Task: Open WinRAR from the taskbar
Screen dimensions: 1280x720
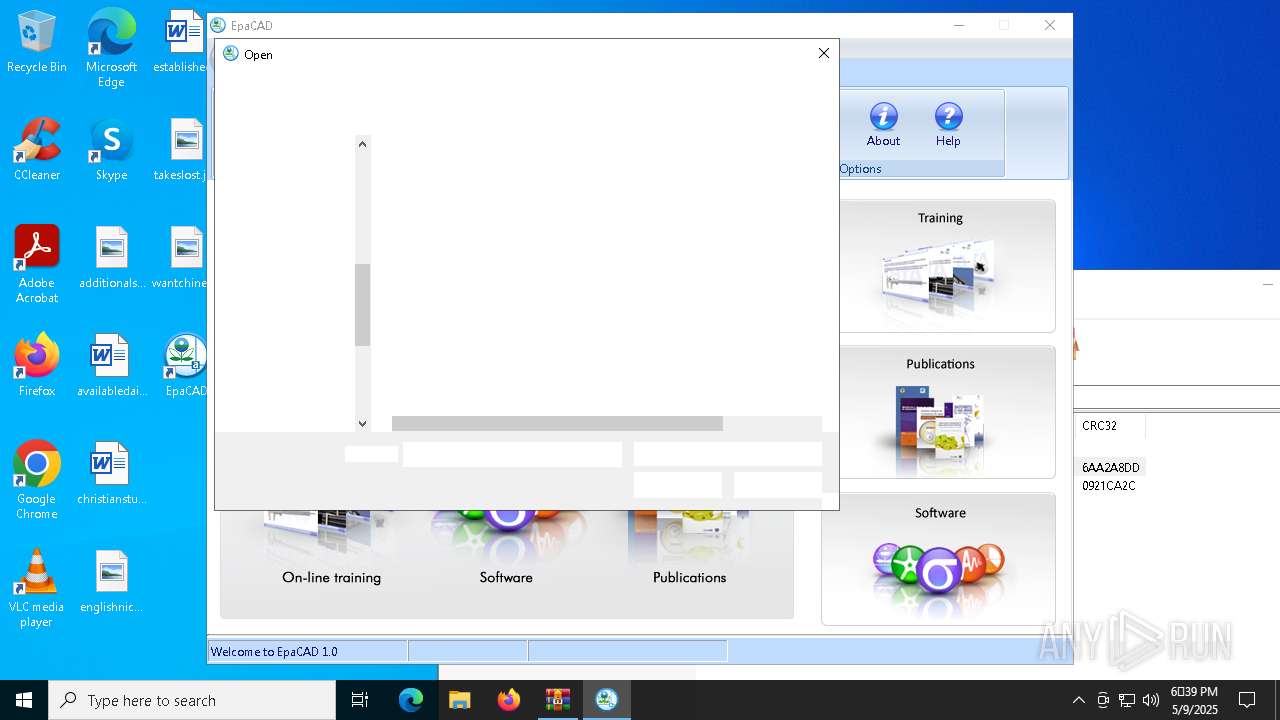Action: click(557, 700)
